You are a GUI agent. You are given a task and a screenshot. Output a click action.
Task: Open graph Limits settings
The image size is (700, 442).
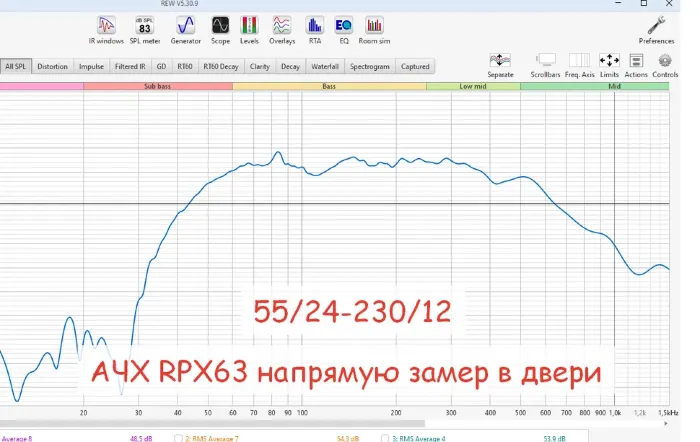[609, 66]
